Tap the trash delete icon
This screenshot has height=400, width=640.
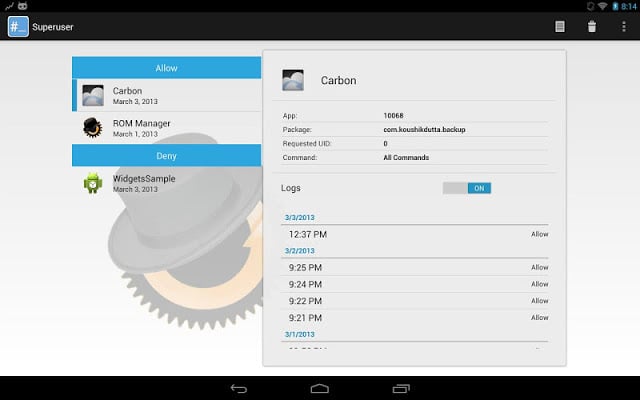coord(591,27)
